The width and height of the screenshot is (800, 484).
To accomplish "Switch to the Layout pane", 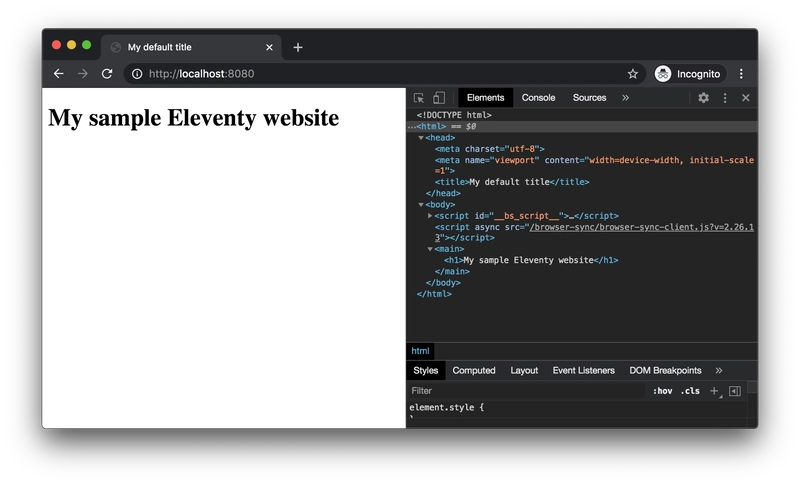I will point(524,371).
